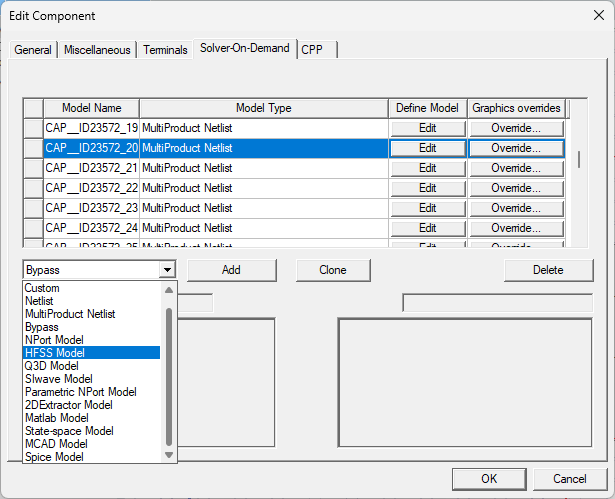615x499 pixels.
Task: Close the Edit Component dialog
Action: (x=599, y=15)
